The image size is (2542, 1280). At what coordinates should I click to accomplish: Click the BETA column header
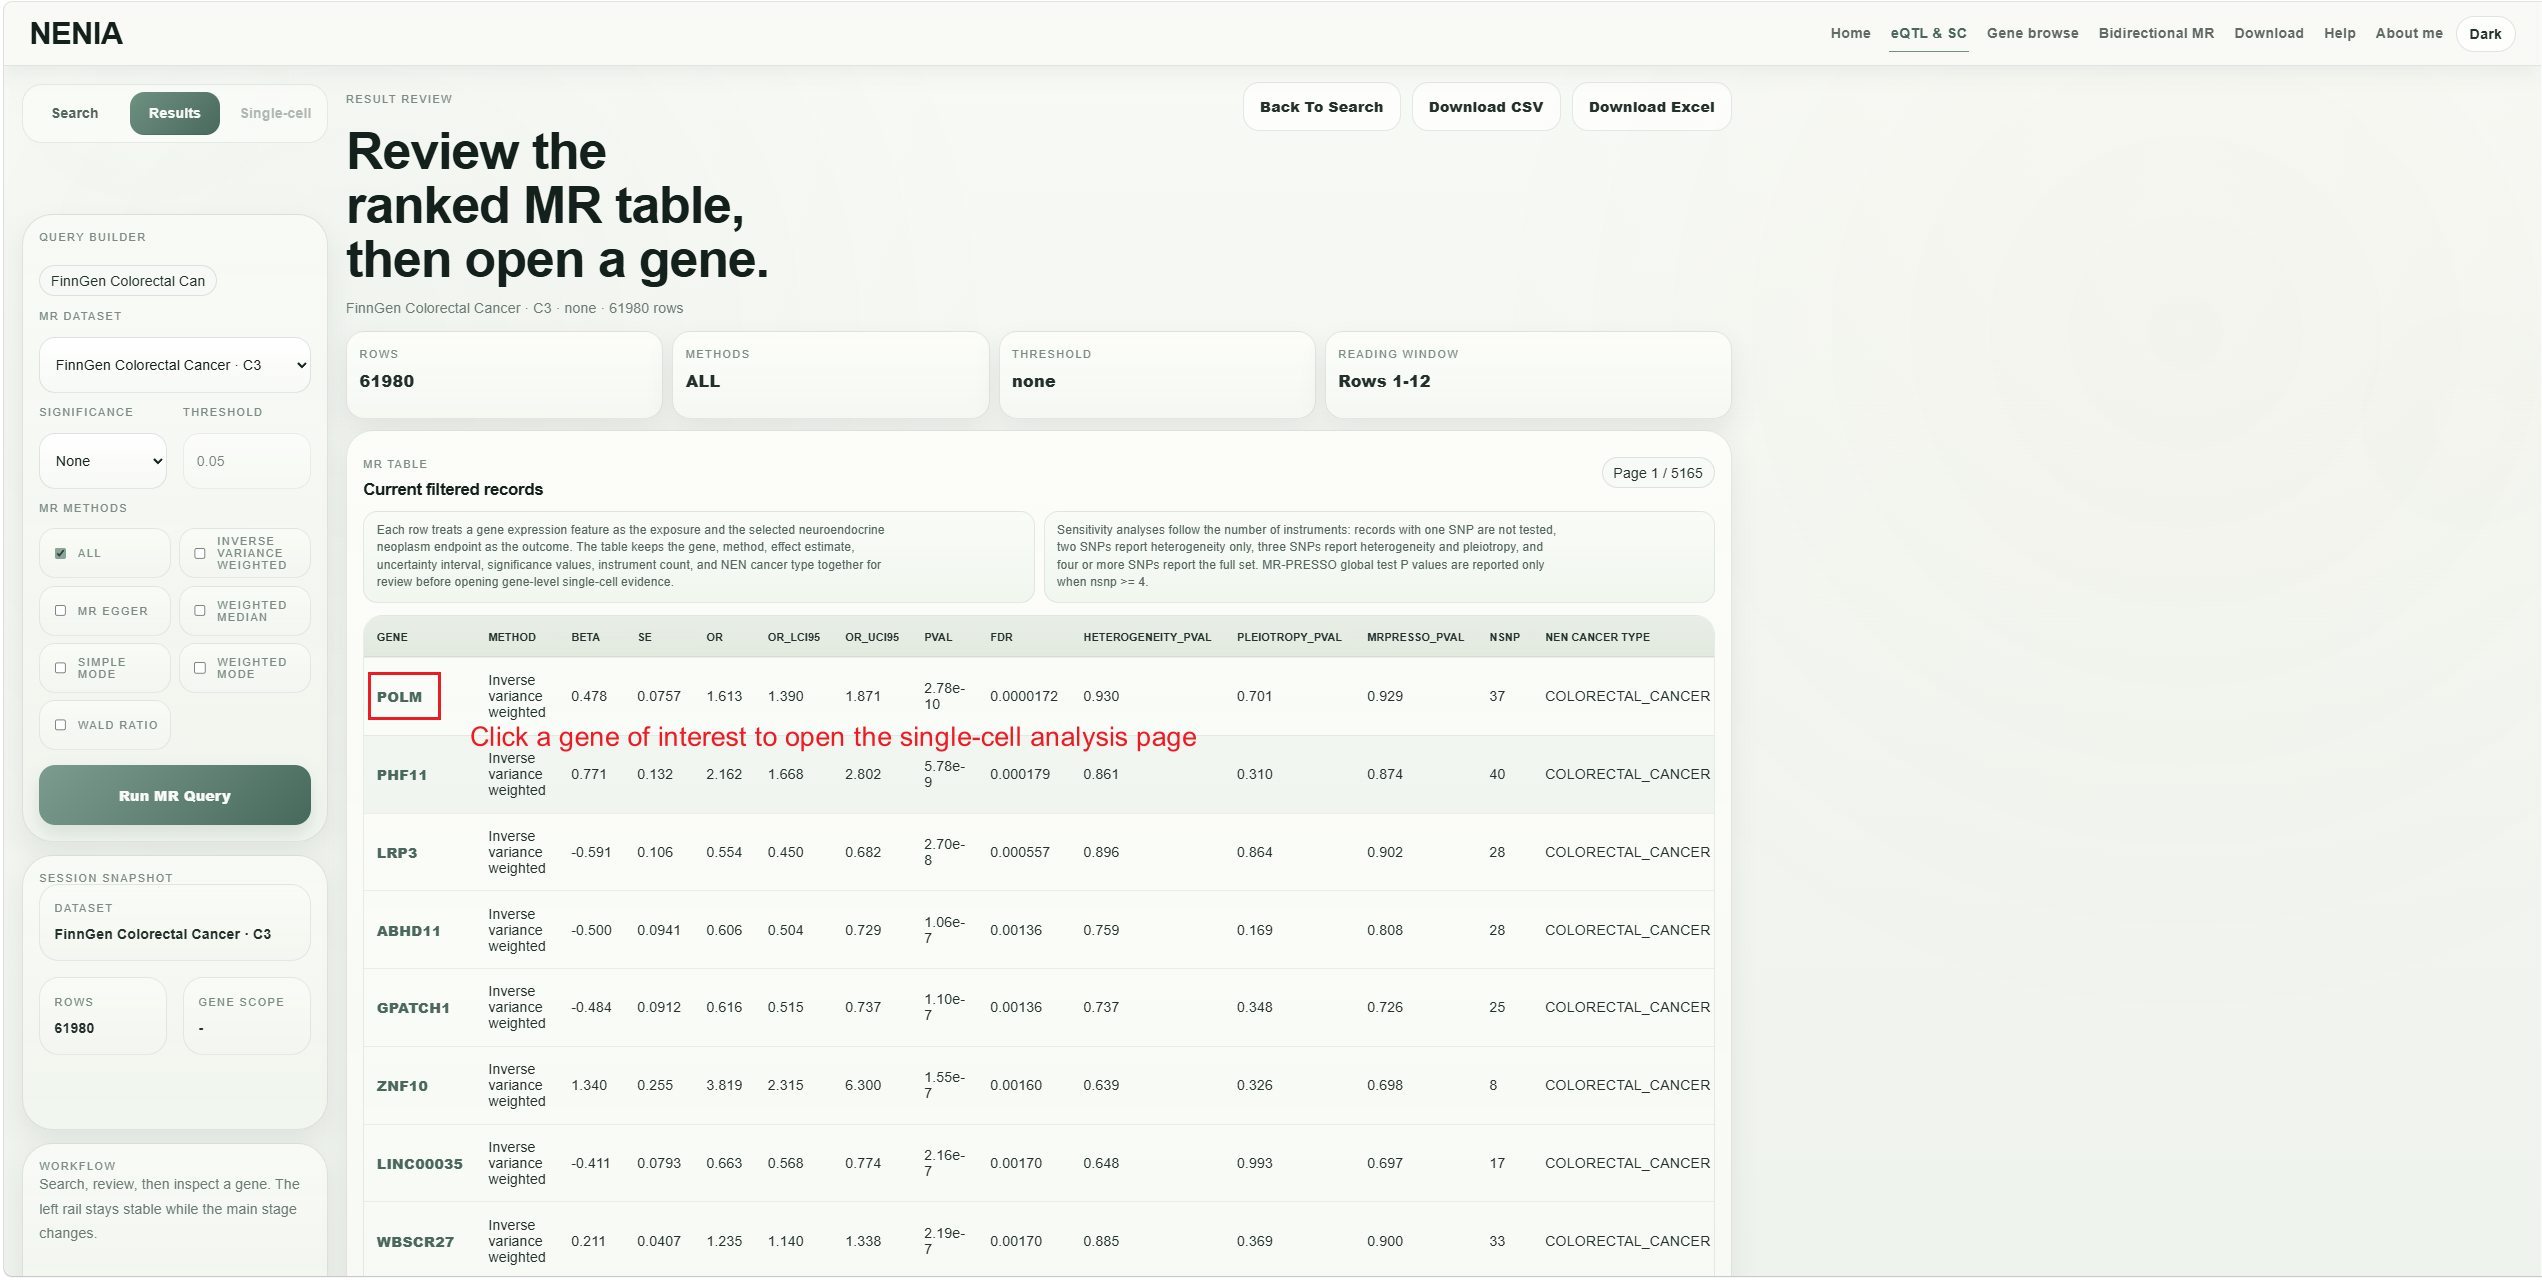(x=585, y=637)
